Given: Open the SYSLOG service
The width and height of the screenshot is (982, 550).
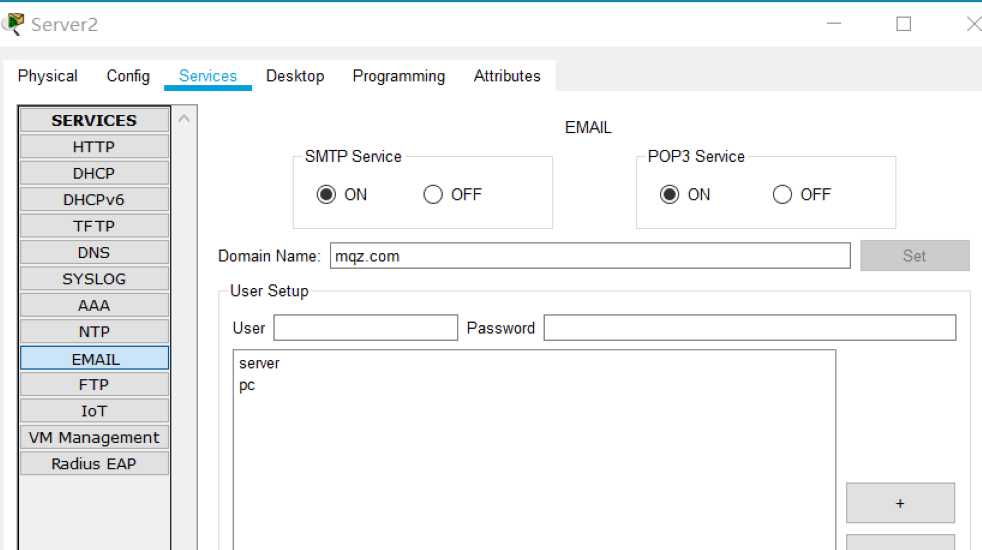Looking at the screenshot, I should (95, 279).
